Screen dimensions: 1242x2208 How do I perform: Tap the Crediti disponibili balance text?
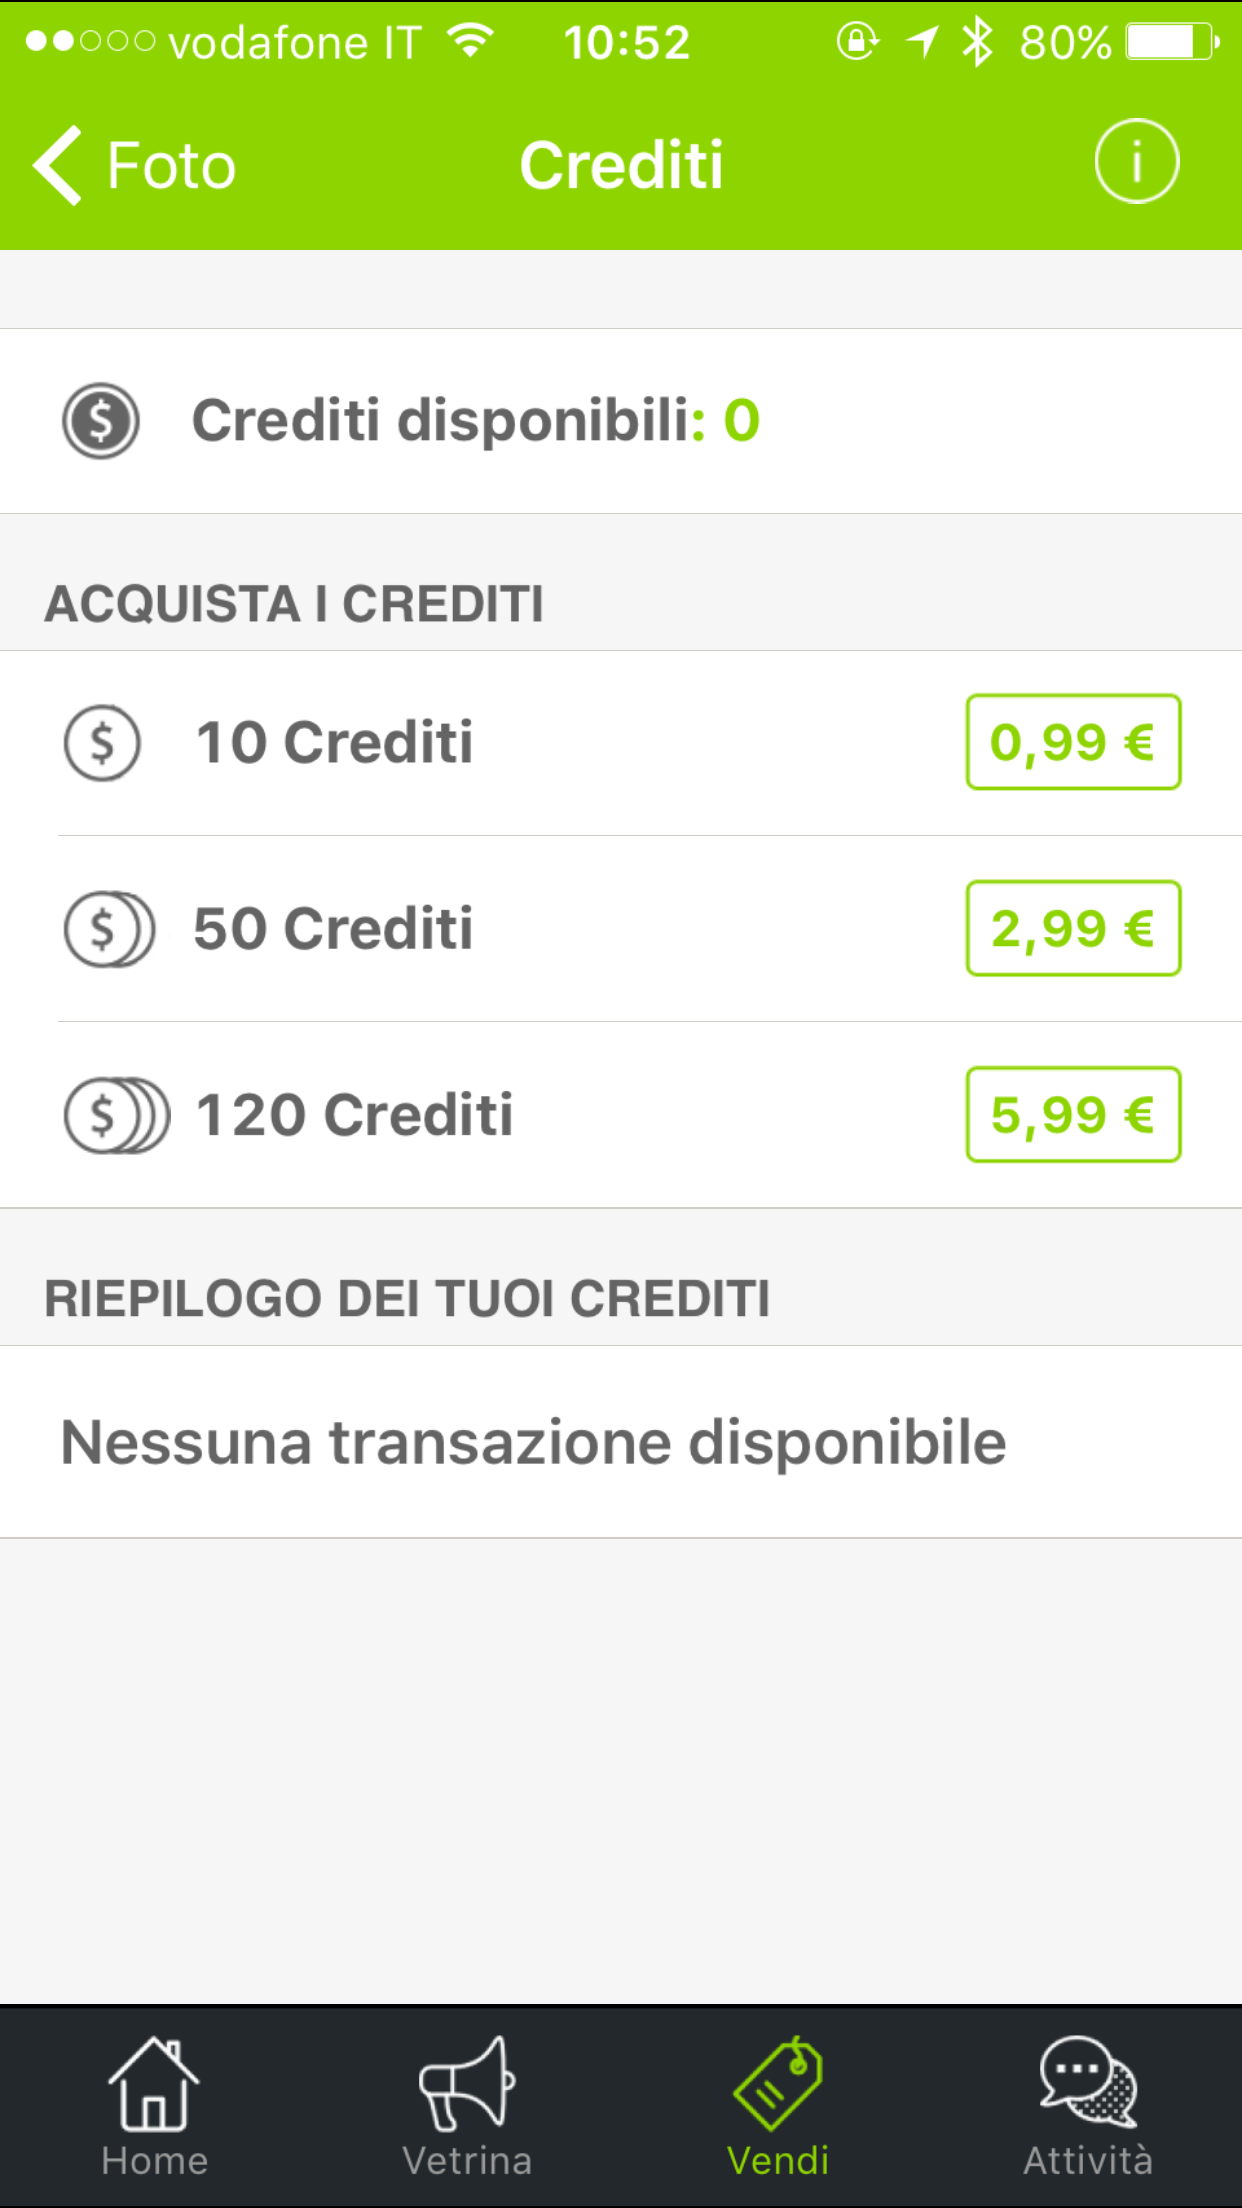475,421
